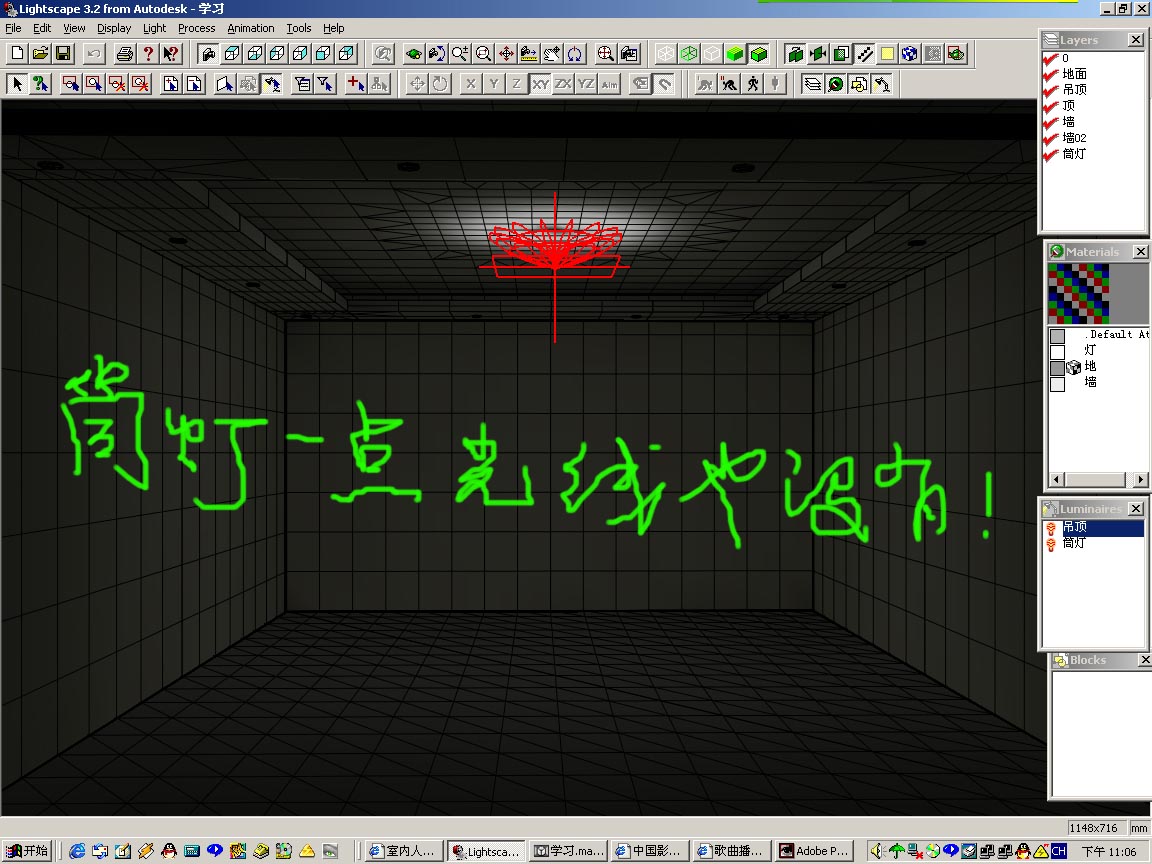Constrain to YZ plane button
Image resolution: width=1152 pixels, height=864 pixels.
point(586,84)
